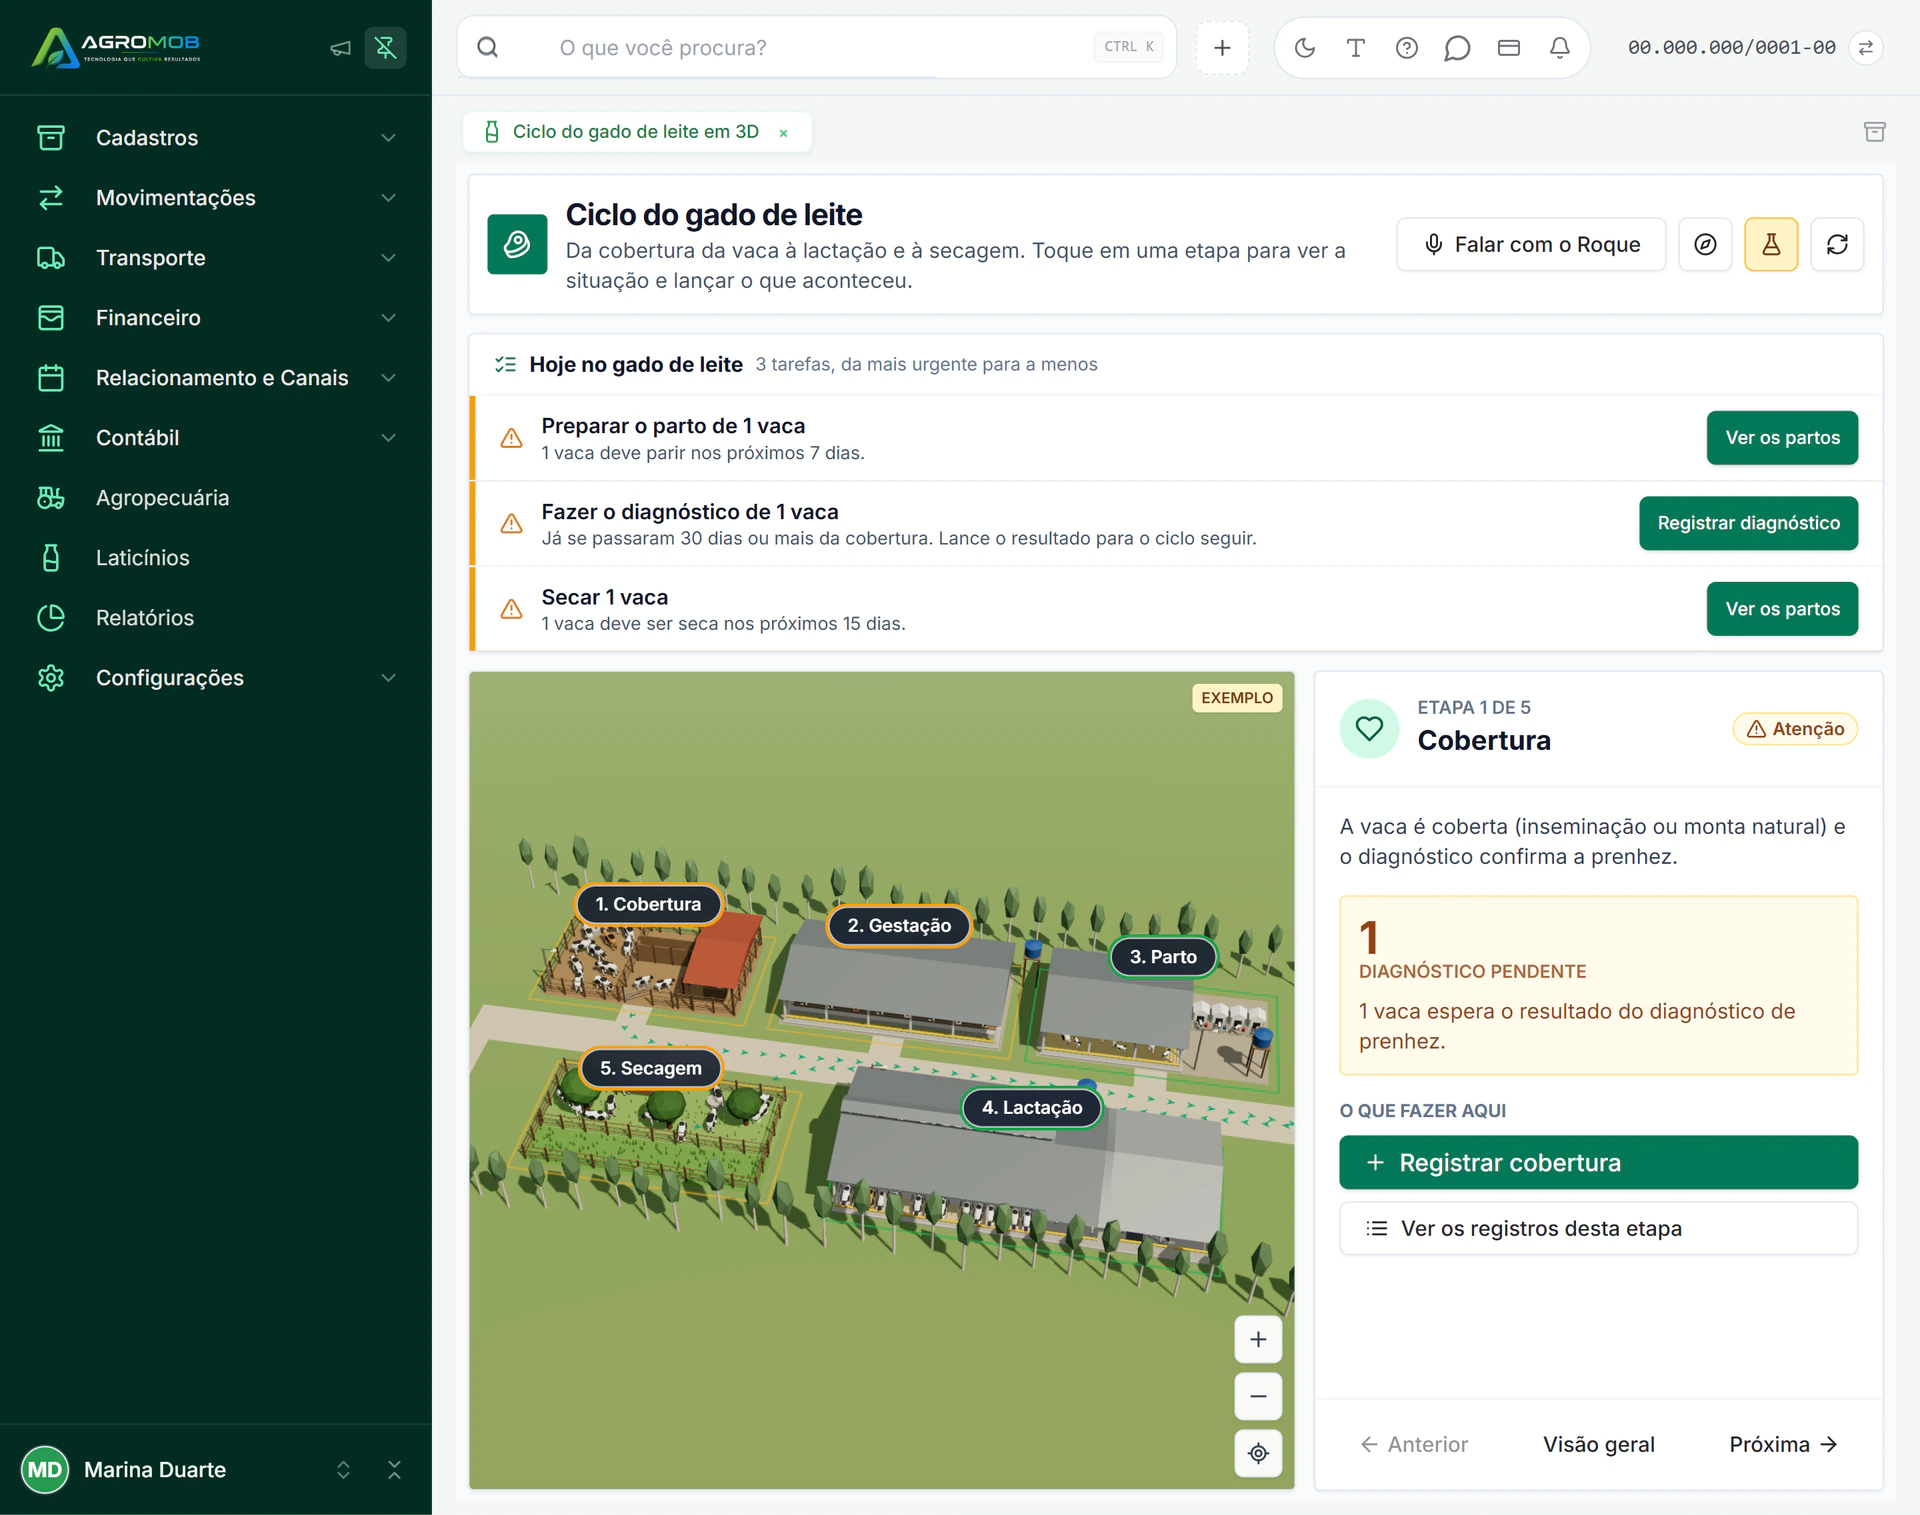Expand the Configurações menu
The image size is (1920, 1515).
216,678
